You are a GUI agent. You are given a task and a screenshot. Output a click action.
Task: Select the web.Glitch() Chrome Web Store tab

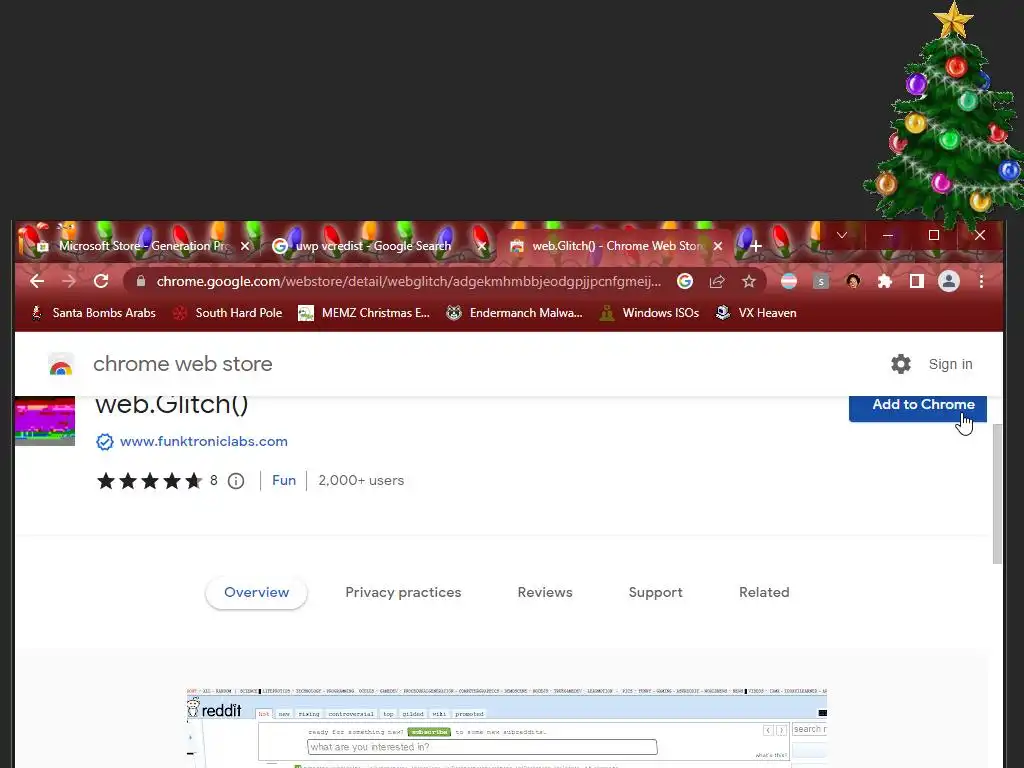615,246
